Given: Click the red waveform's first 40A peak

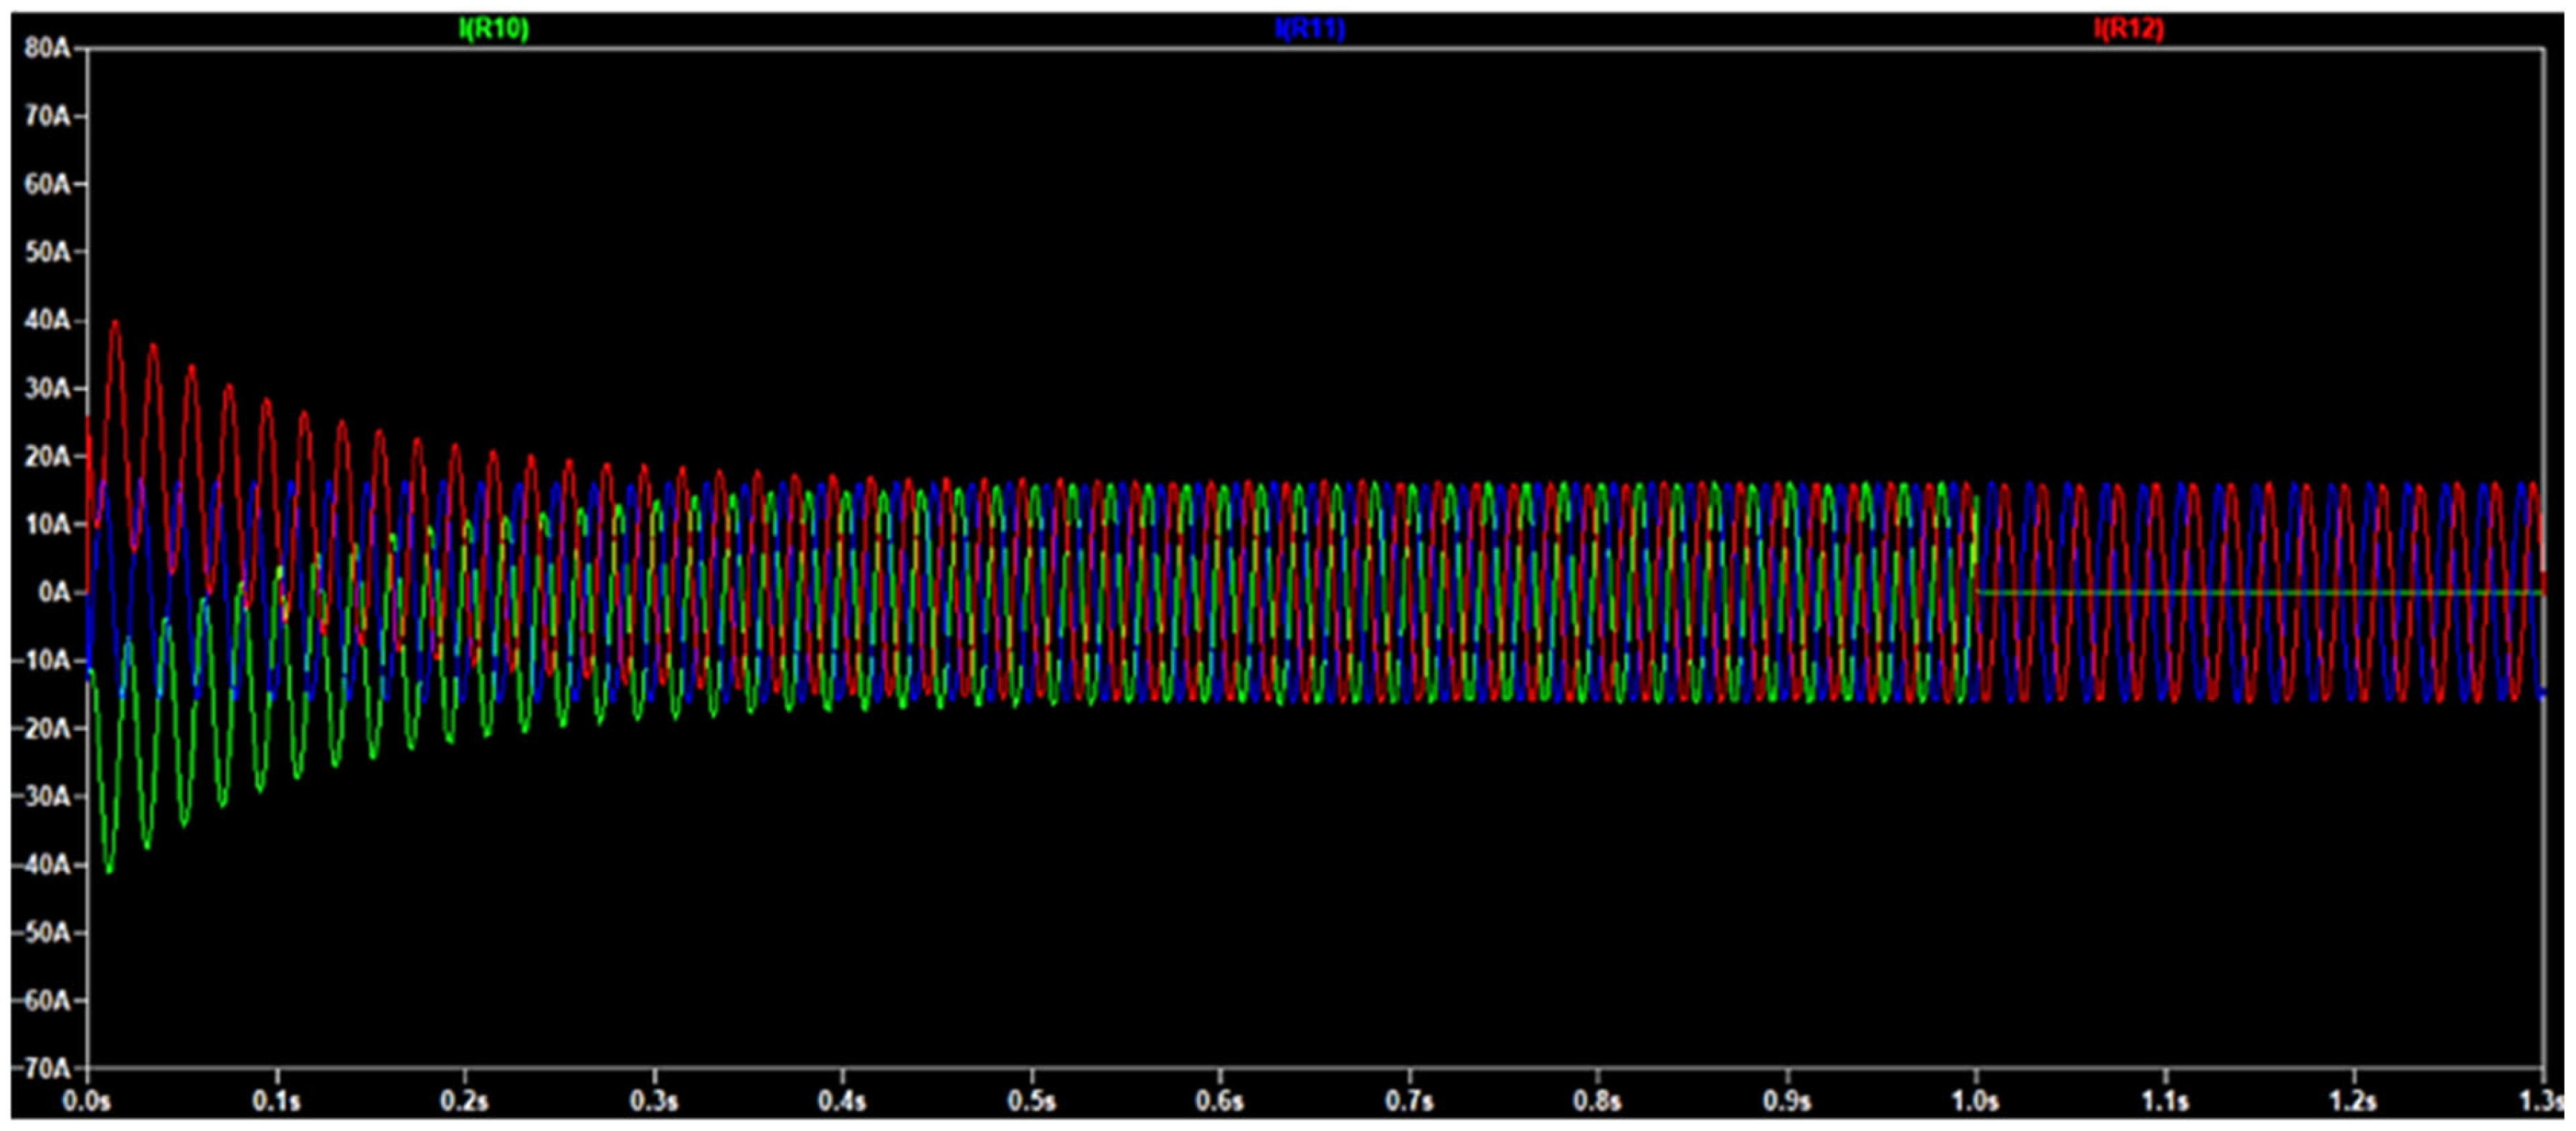Looking at the screenshot, I should tap(116, 323).
